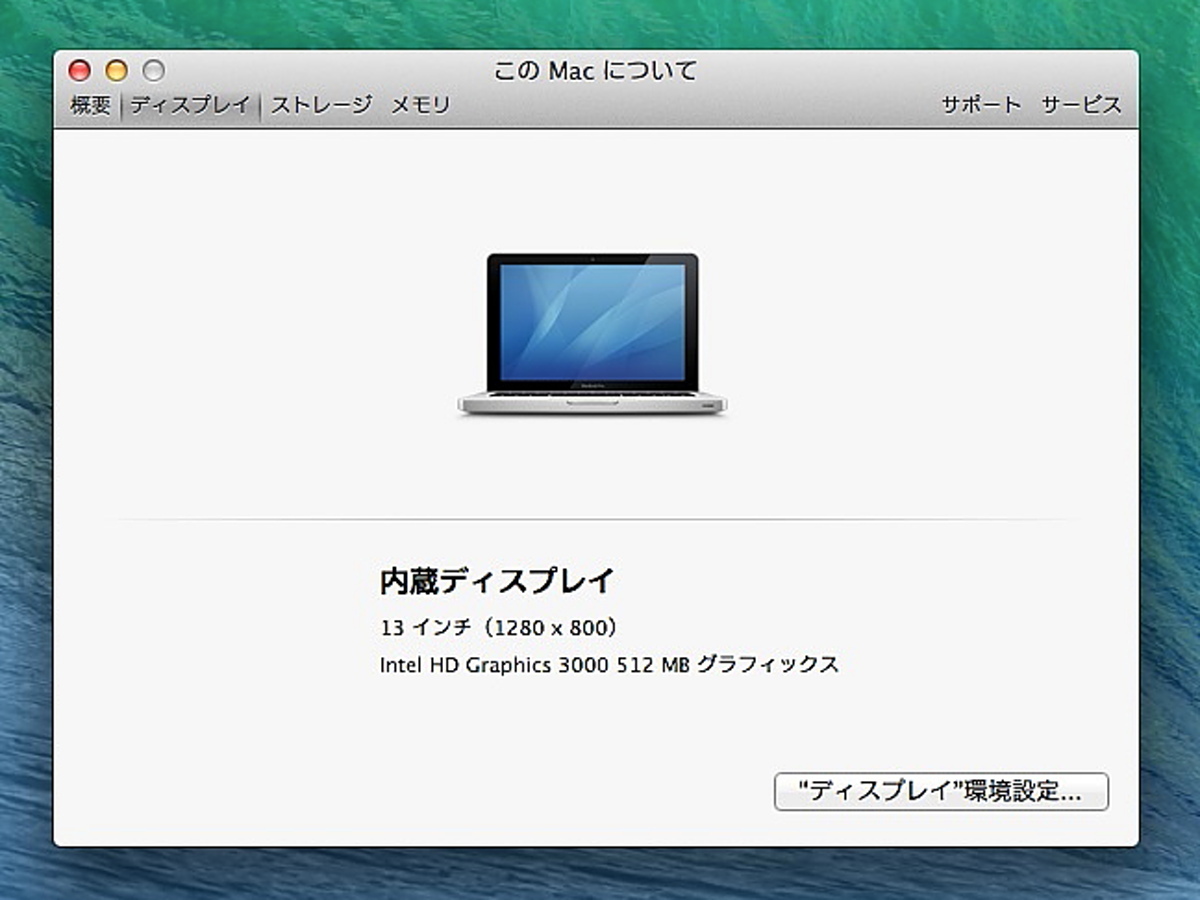Image resolution: width=1200 pixels, height=900 pixels.
Task: Select the ディスプレイ tab
Action: 190,105
